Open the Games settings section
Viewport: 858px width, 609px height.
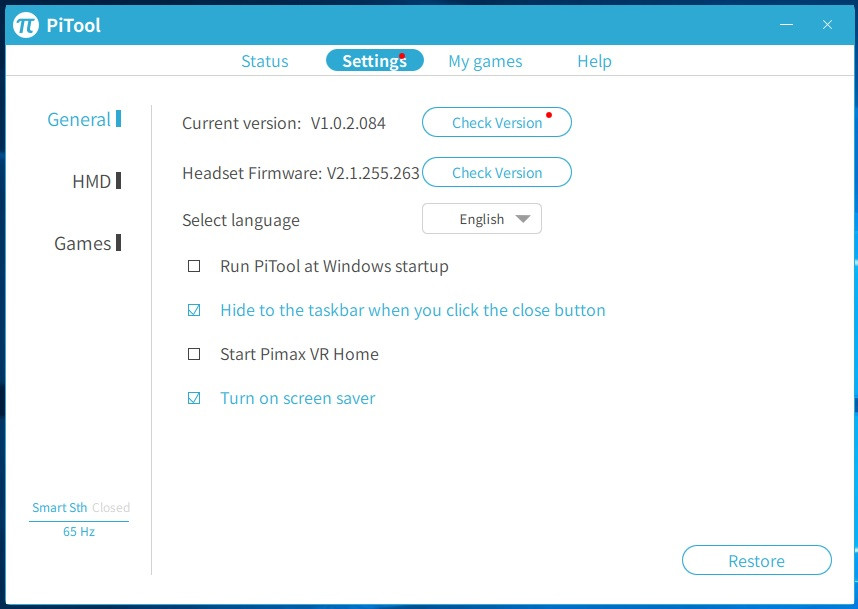[88, 243]
